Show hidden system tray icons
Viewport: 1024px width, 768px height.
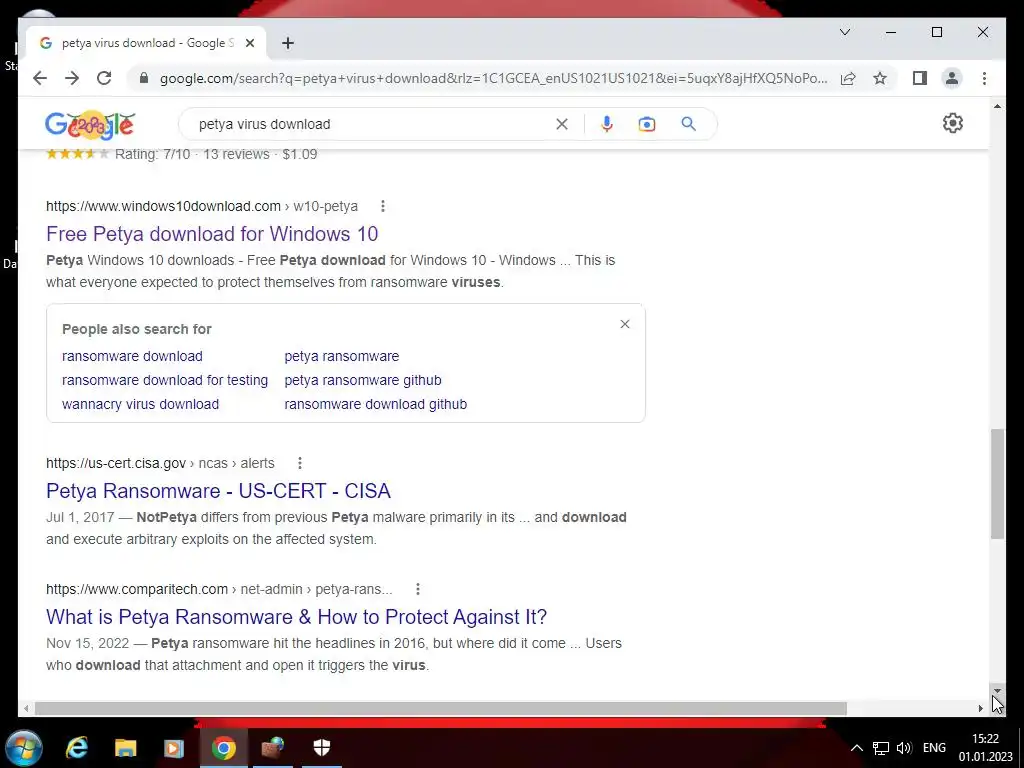pos(857,748)
